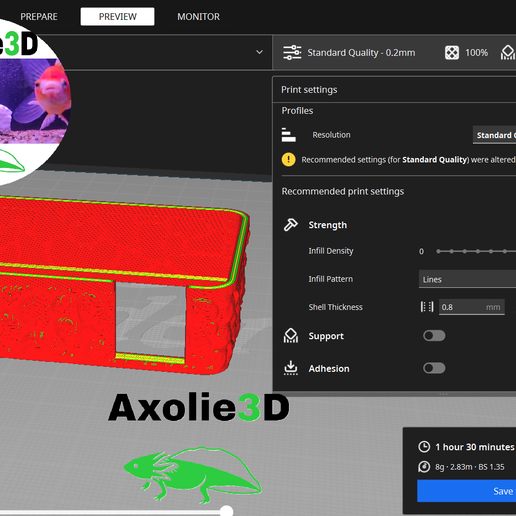Click the print settings sliders icon

pyautogui.click(x=292, y=53)
